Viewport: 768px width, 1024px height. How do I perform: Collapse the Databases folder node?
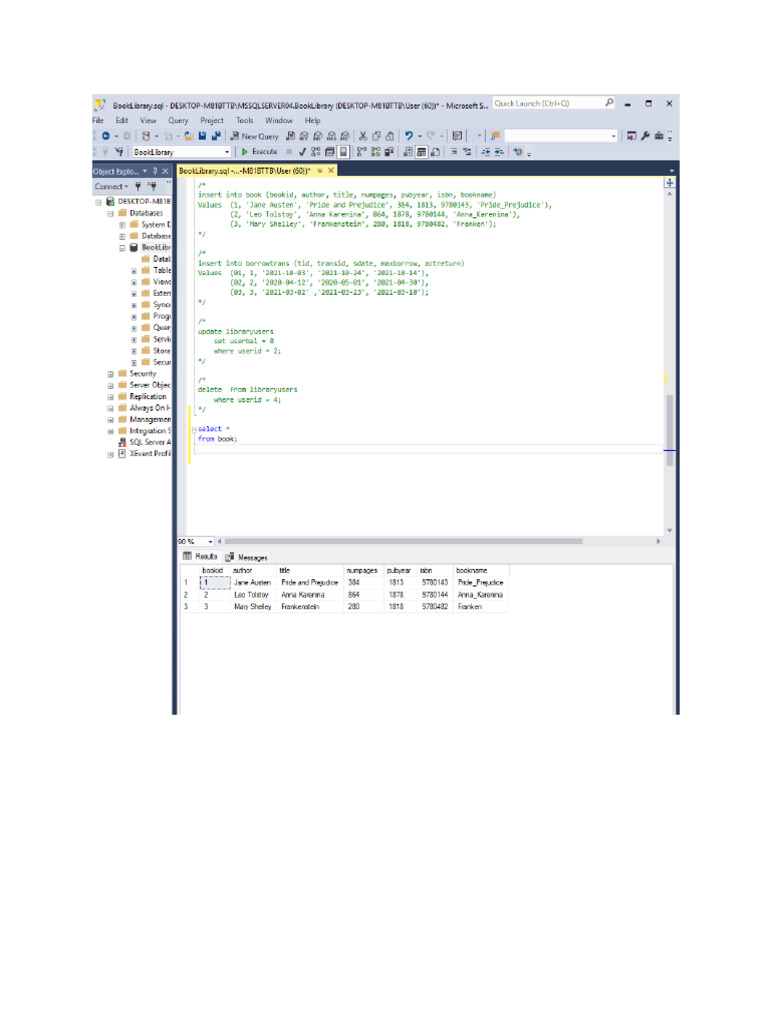coord(110,214)
